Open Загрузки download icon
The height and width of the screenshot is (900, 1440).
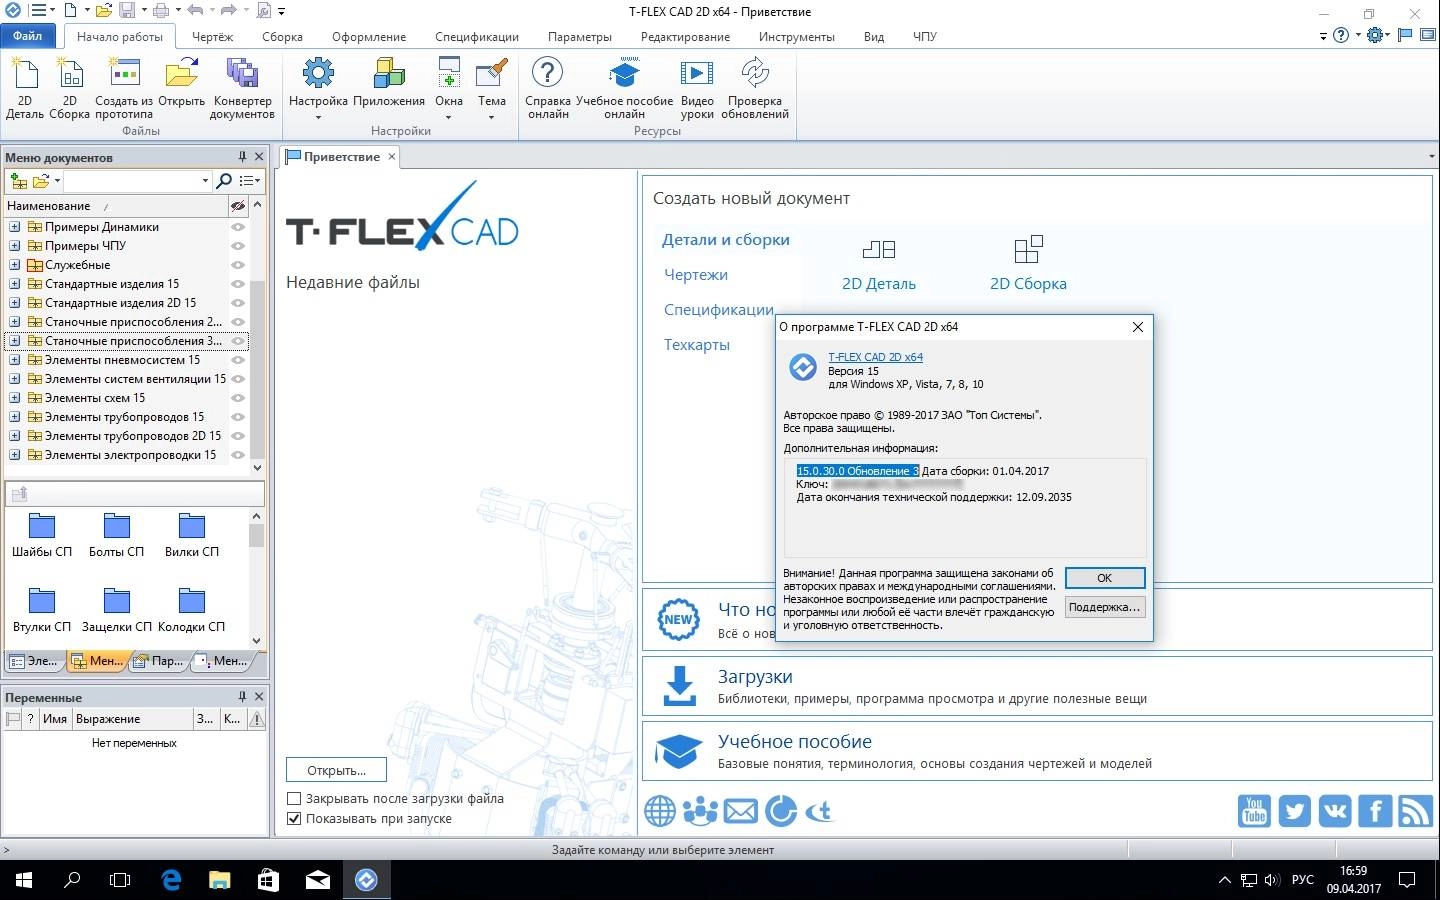coord(680,686)
